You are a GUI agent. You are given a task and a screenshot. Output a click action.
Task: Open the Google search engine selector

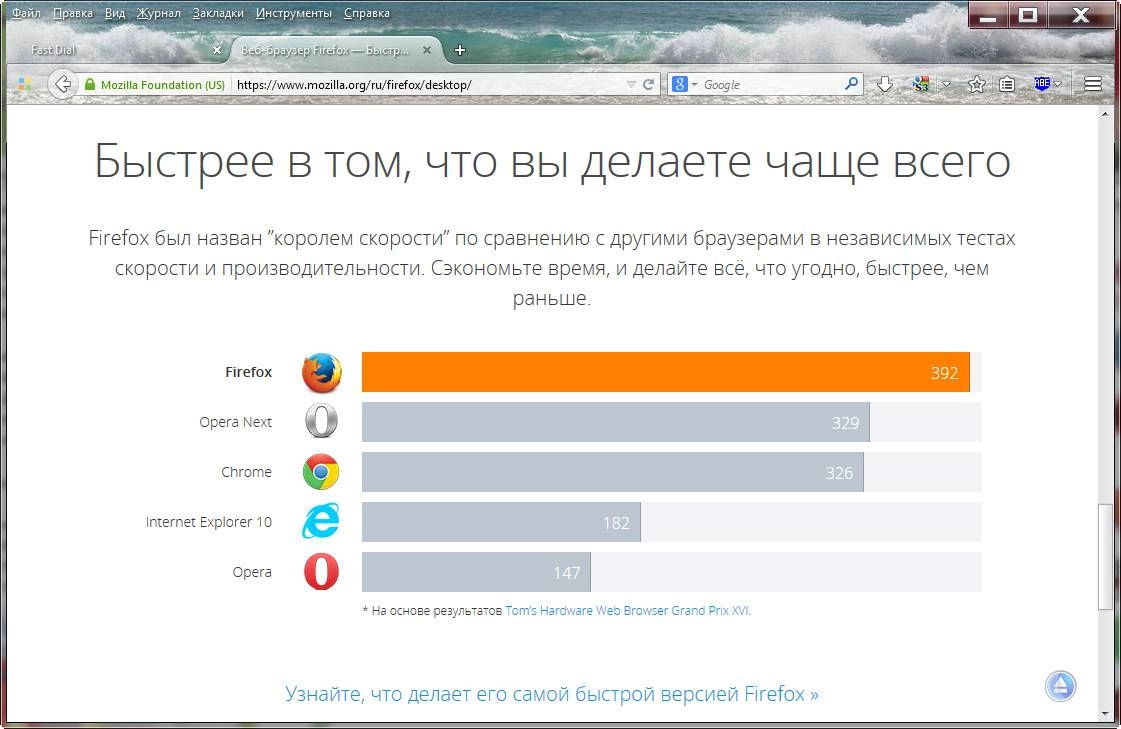pos(684,84)
